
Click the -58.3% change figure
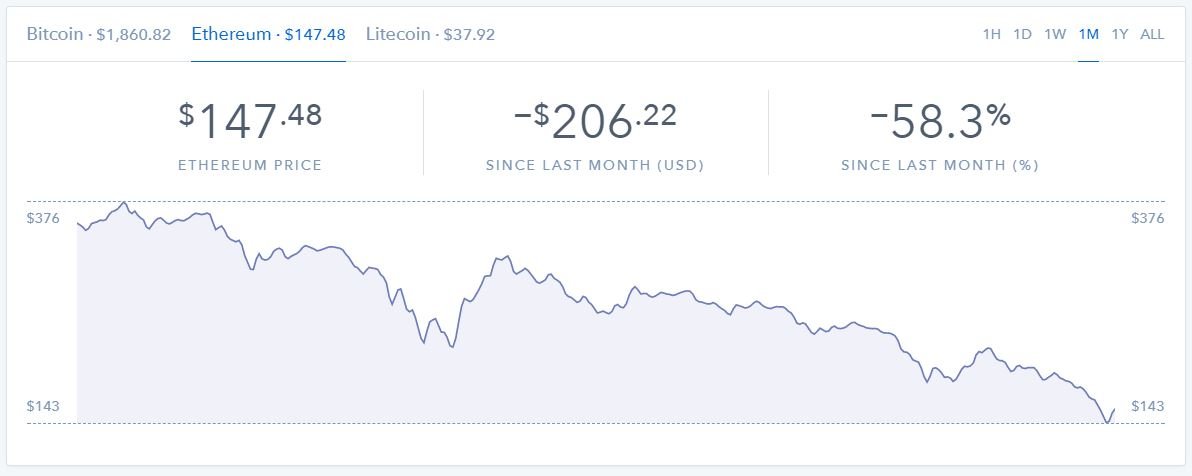pyautogui.click(x=940, y=121)
